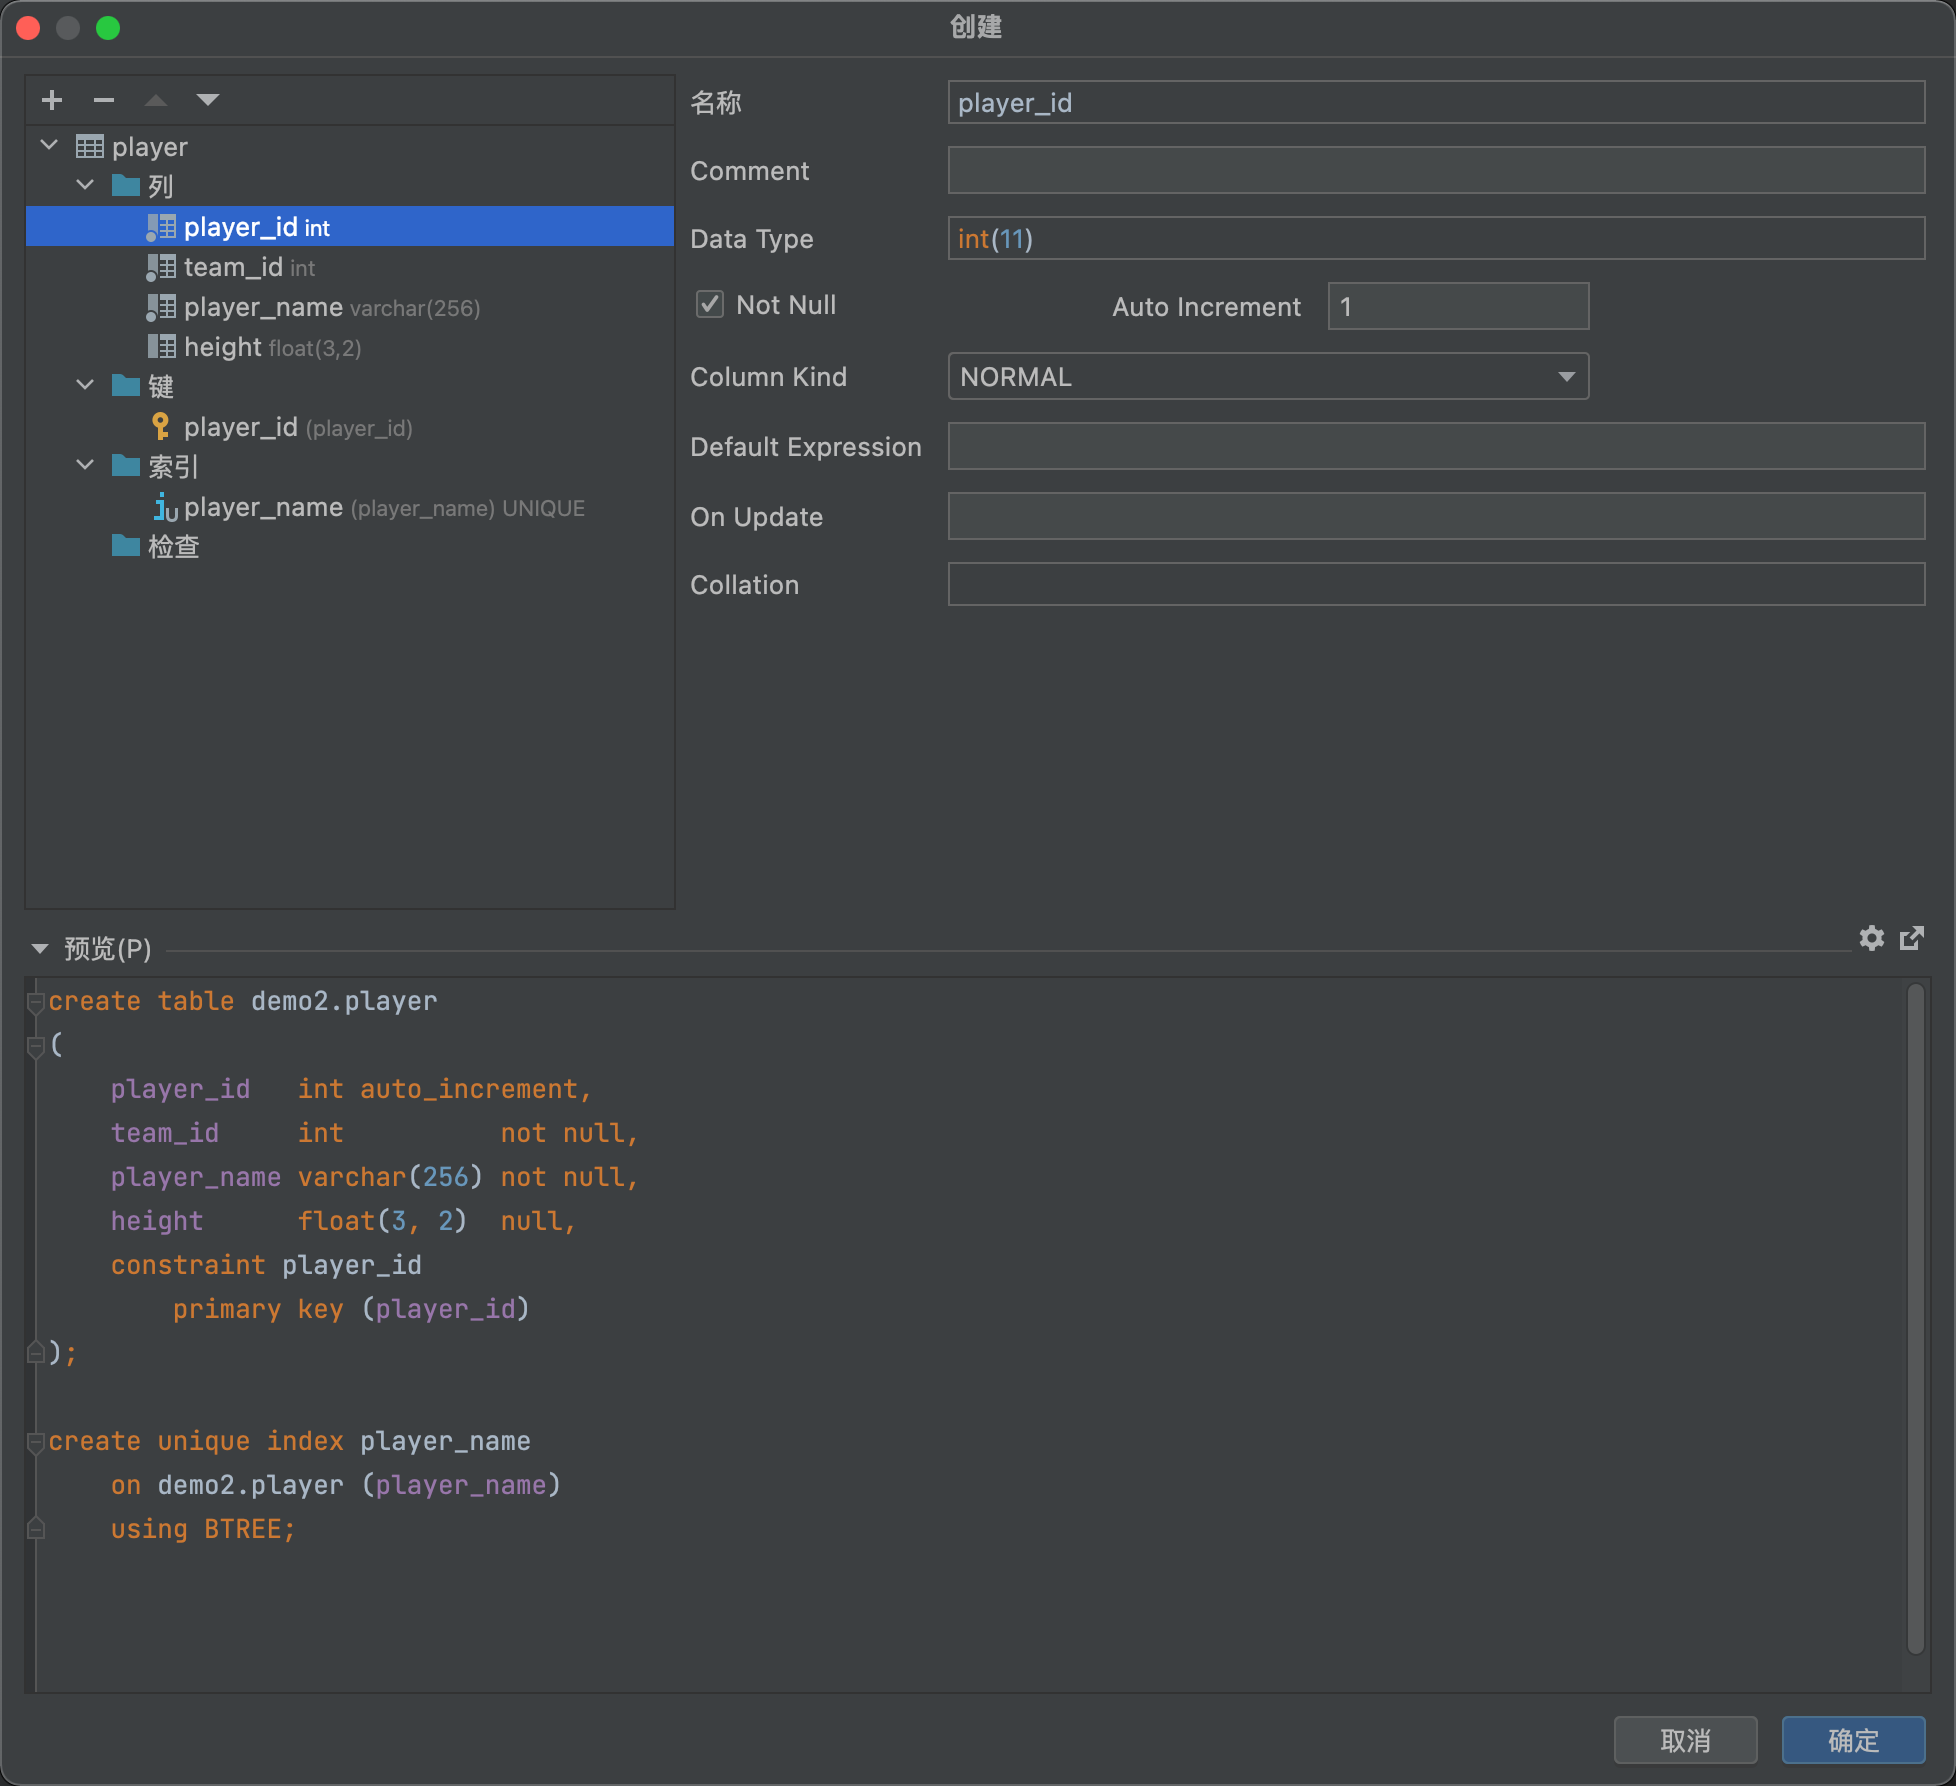This screenshot has width=1956, height=1786.
Task: Click the remove (−) button in the tree toolbar
Action: (104, 100)
